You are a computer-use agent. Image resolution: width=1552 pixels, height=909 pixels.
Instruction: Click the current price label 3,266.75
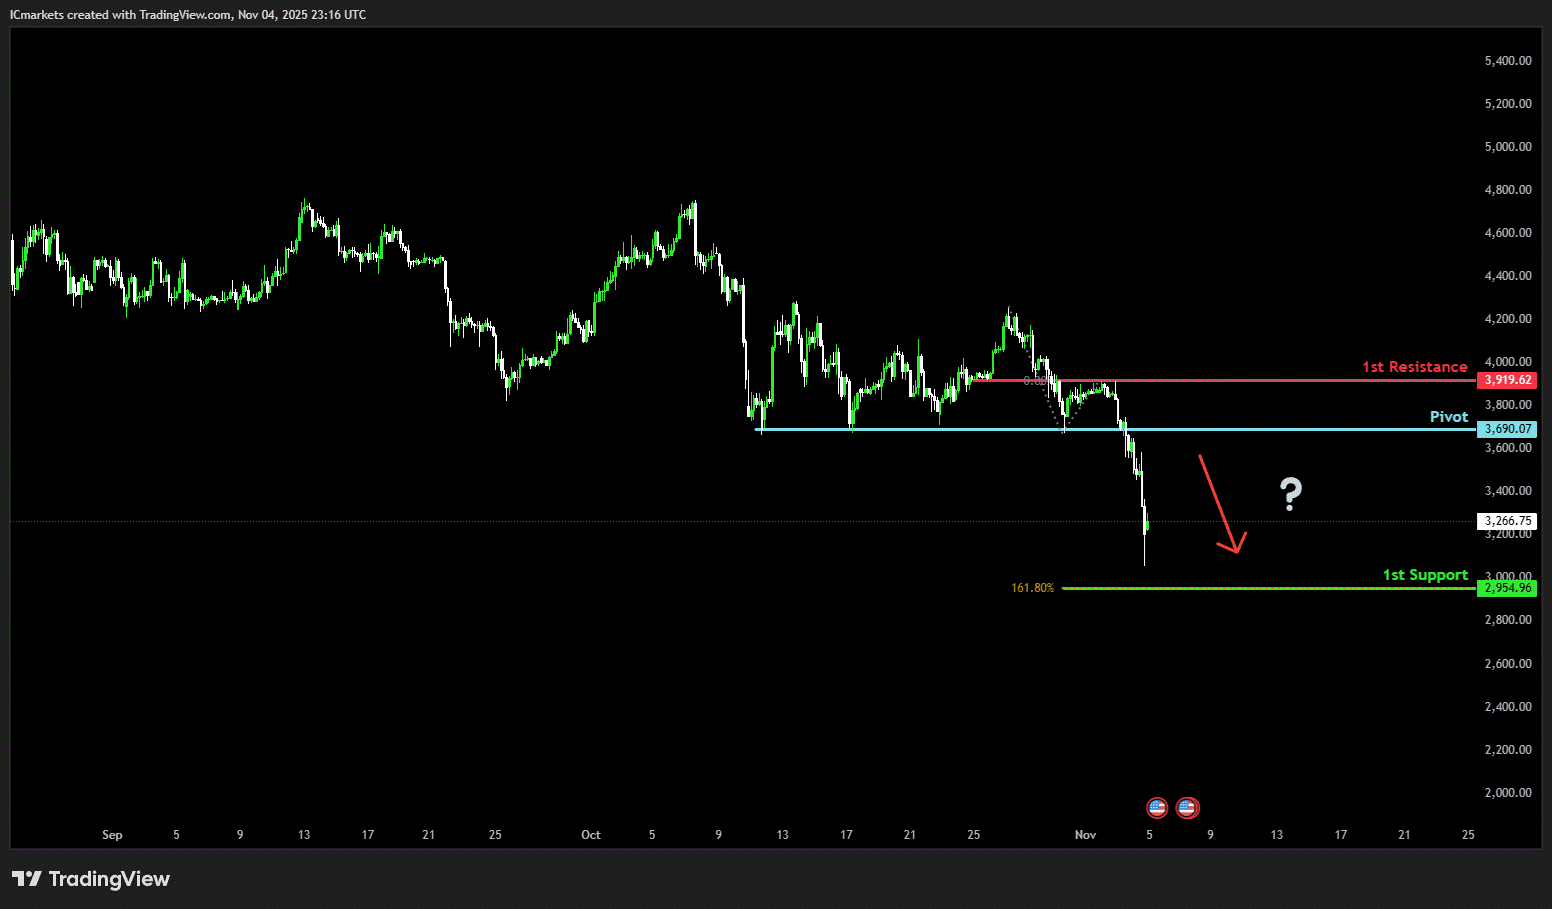[1507, 521]
